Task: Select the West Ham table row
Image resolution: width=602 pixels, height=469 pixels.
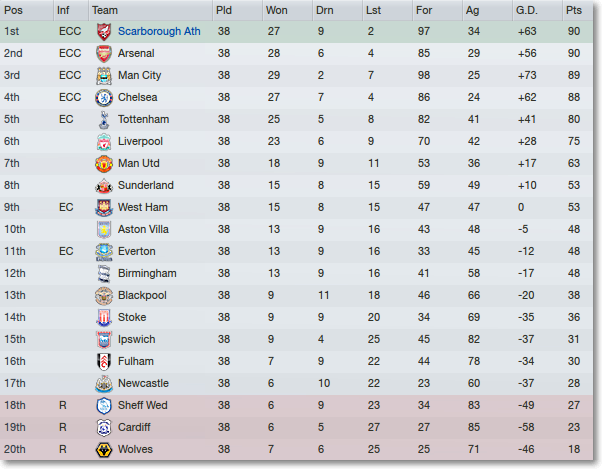Action: [x=296, y=208]
